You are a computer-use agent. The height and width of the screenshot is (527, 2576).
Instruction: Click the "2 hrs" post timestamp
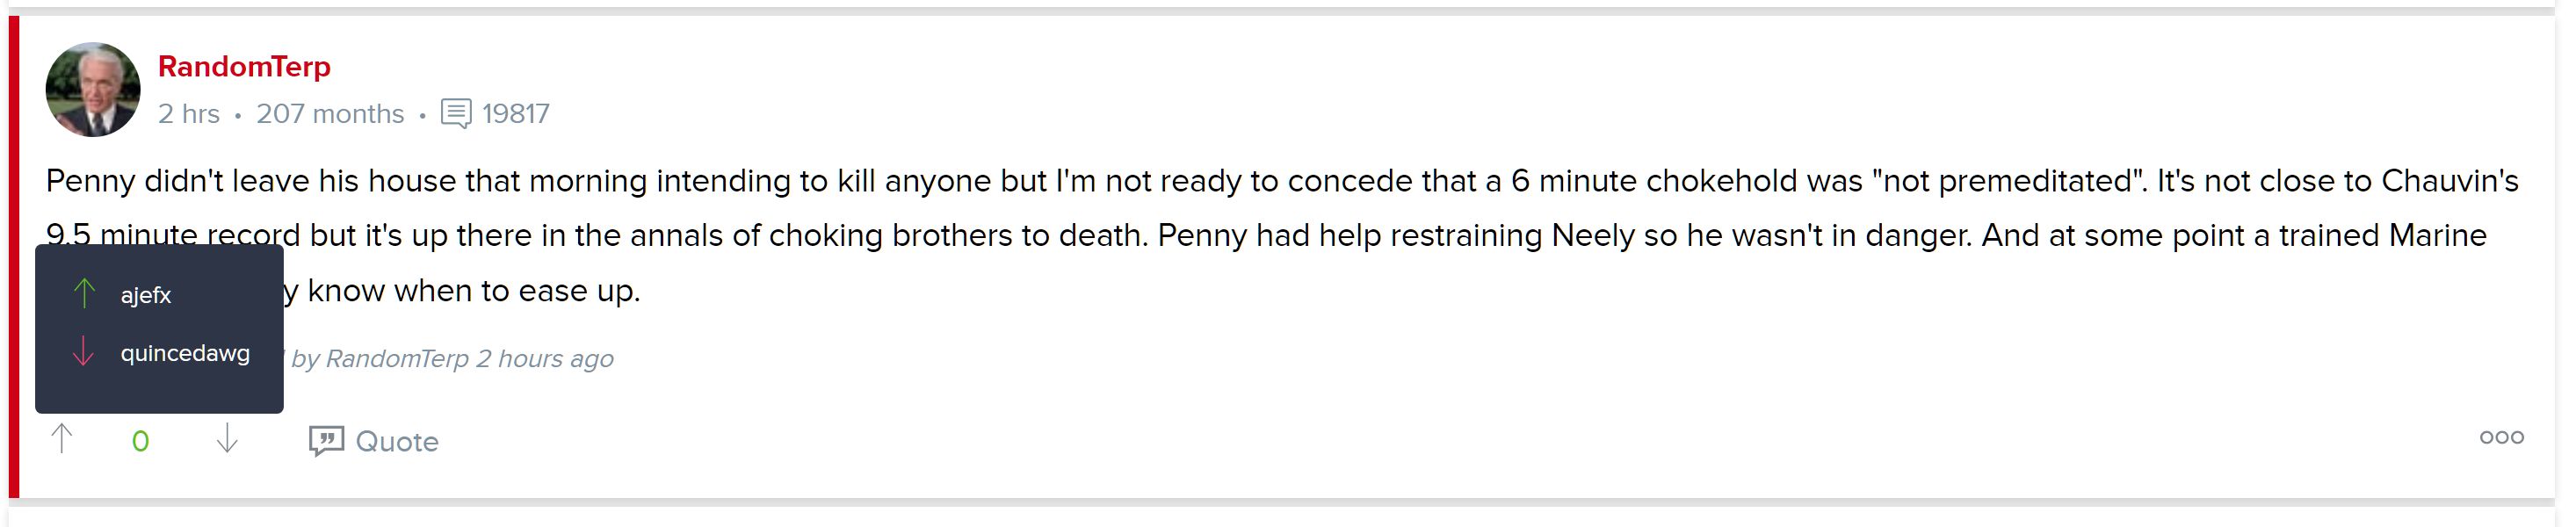click(x=189, y=114)
